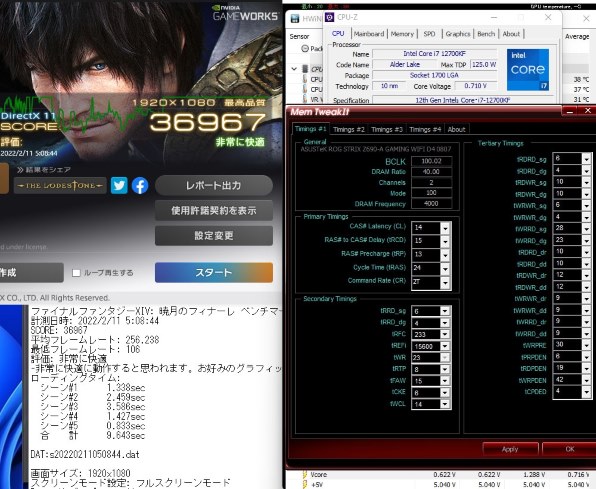Image resolution: width=596 pixels, height=489 pixels.
Task: Switch to CPU-Z Memory tab
Action: [x=402, y=34]
